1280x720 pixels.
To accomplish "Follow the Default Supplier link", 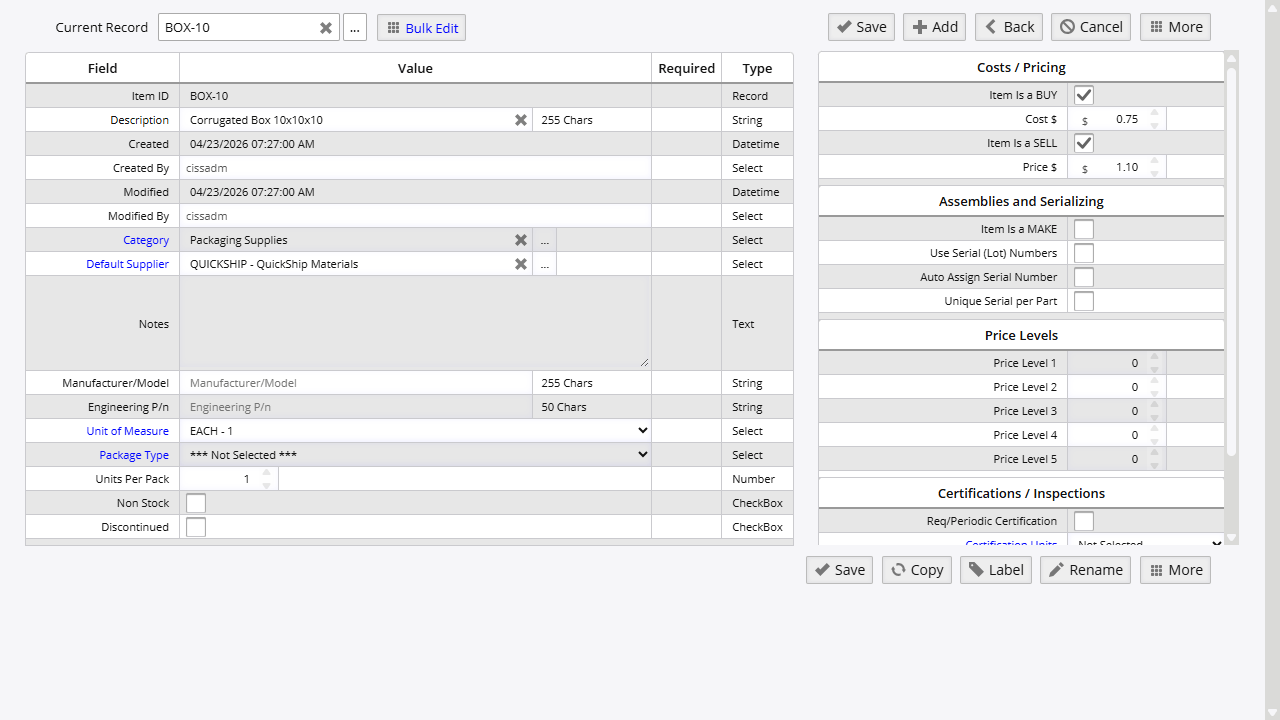I will (127, 263).
